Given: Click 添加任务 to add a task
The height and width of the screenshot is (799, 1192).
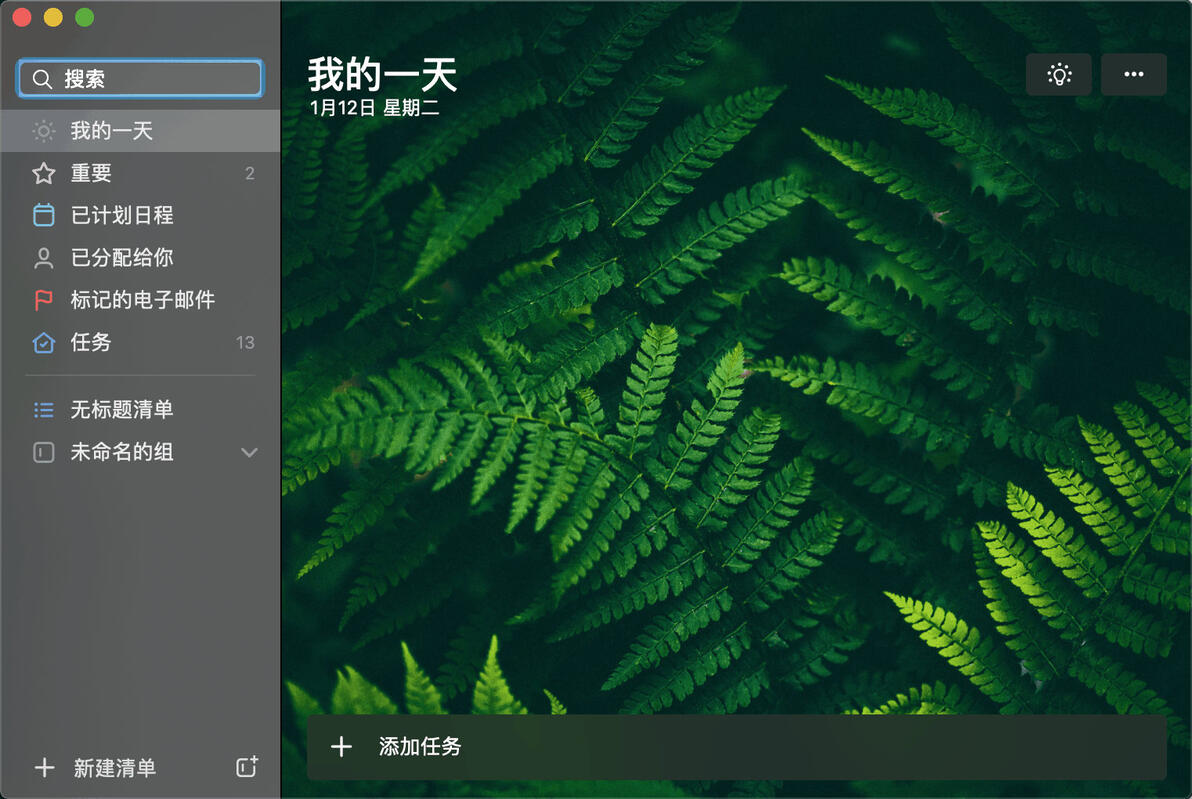Looking at the screenshot, I should point(736,747).
